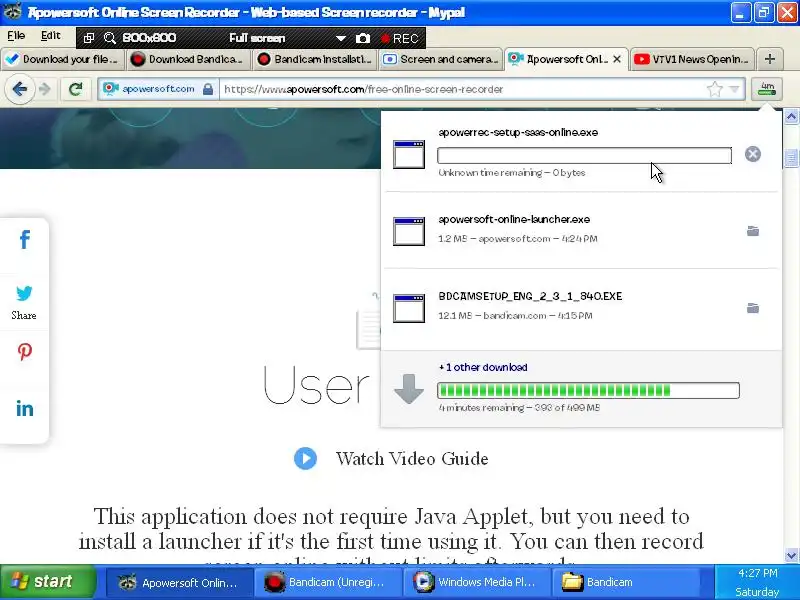This screenshot has height=600, width=800.
Task: Cancel the apowerrec-setup-saas-online.exe download
Action: tap(753, 154)
